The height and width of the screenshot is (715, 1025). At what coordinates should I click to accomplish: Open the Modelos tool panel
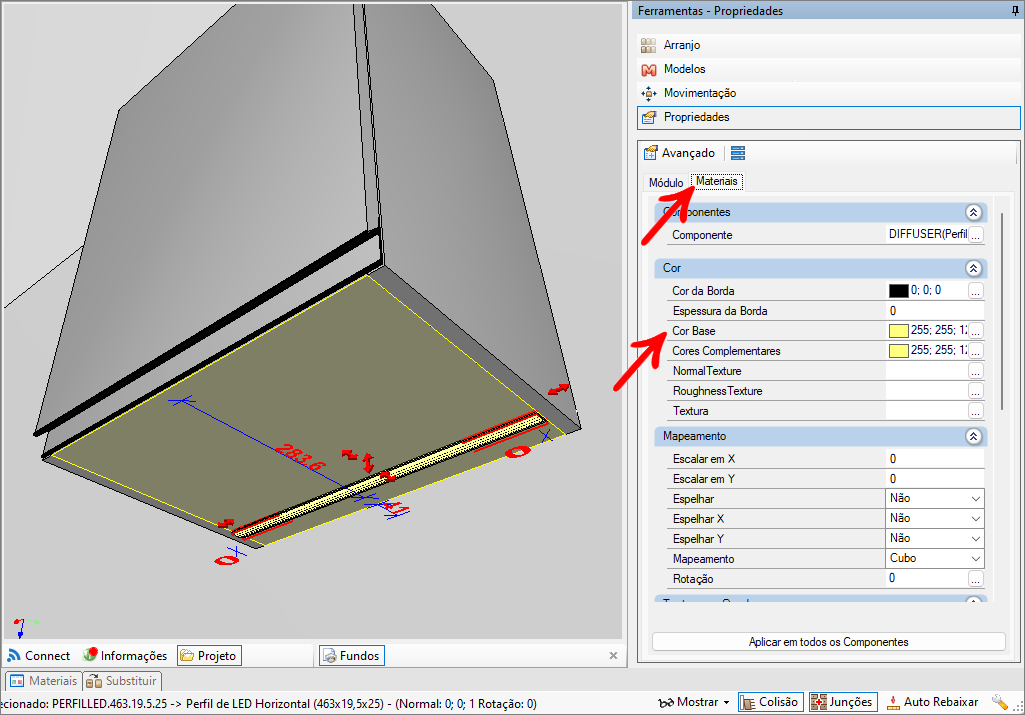(684, 69)
